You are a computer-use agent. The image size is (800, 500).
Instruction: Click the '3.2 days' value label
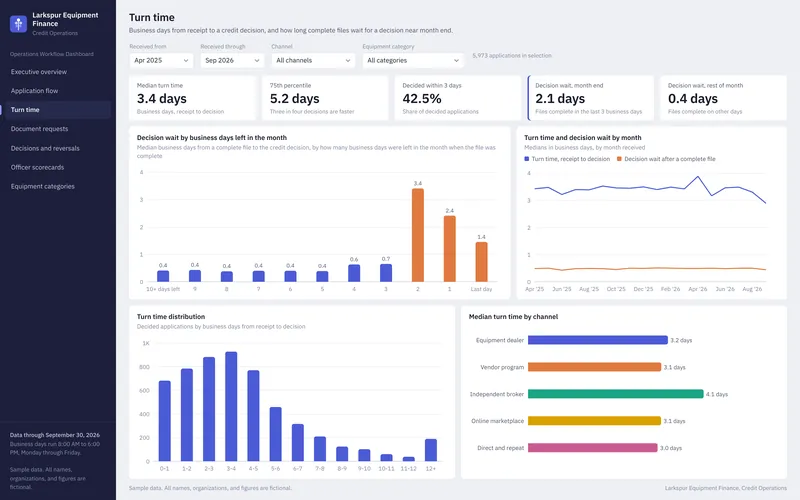pos(681,340)
